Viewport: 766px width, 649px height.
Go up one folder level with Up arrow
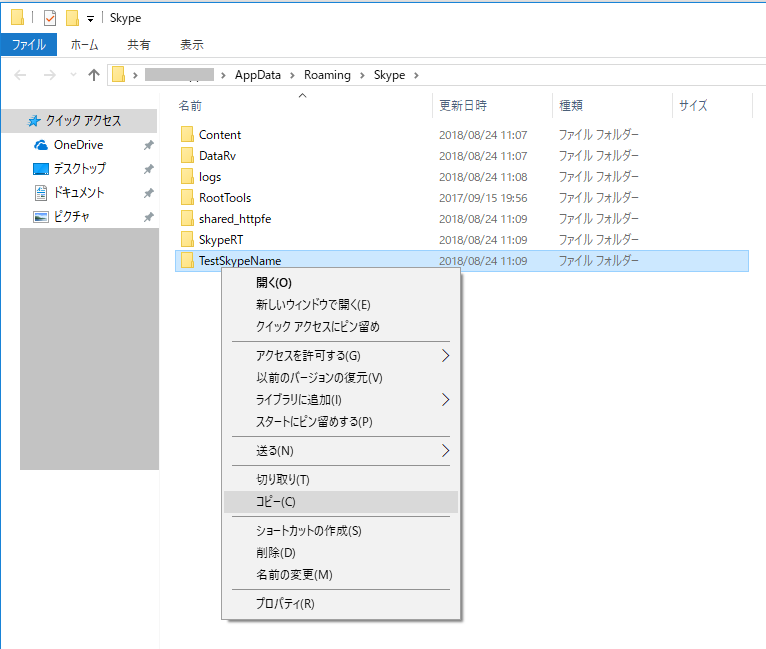coord(94,75)
